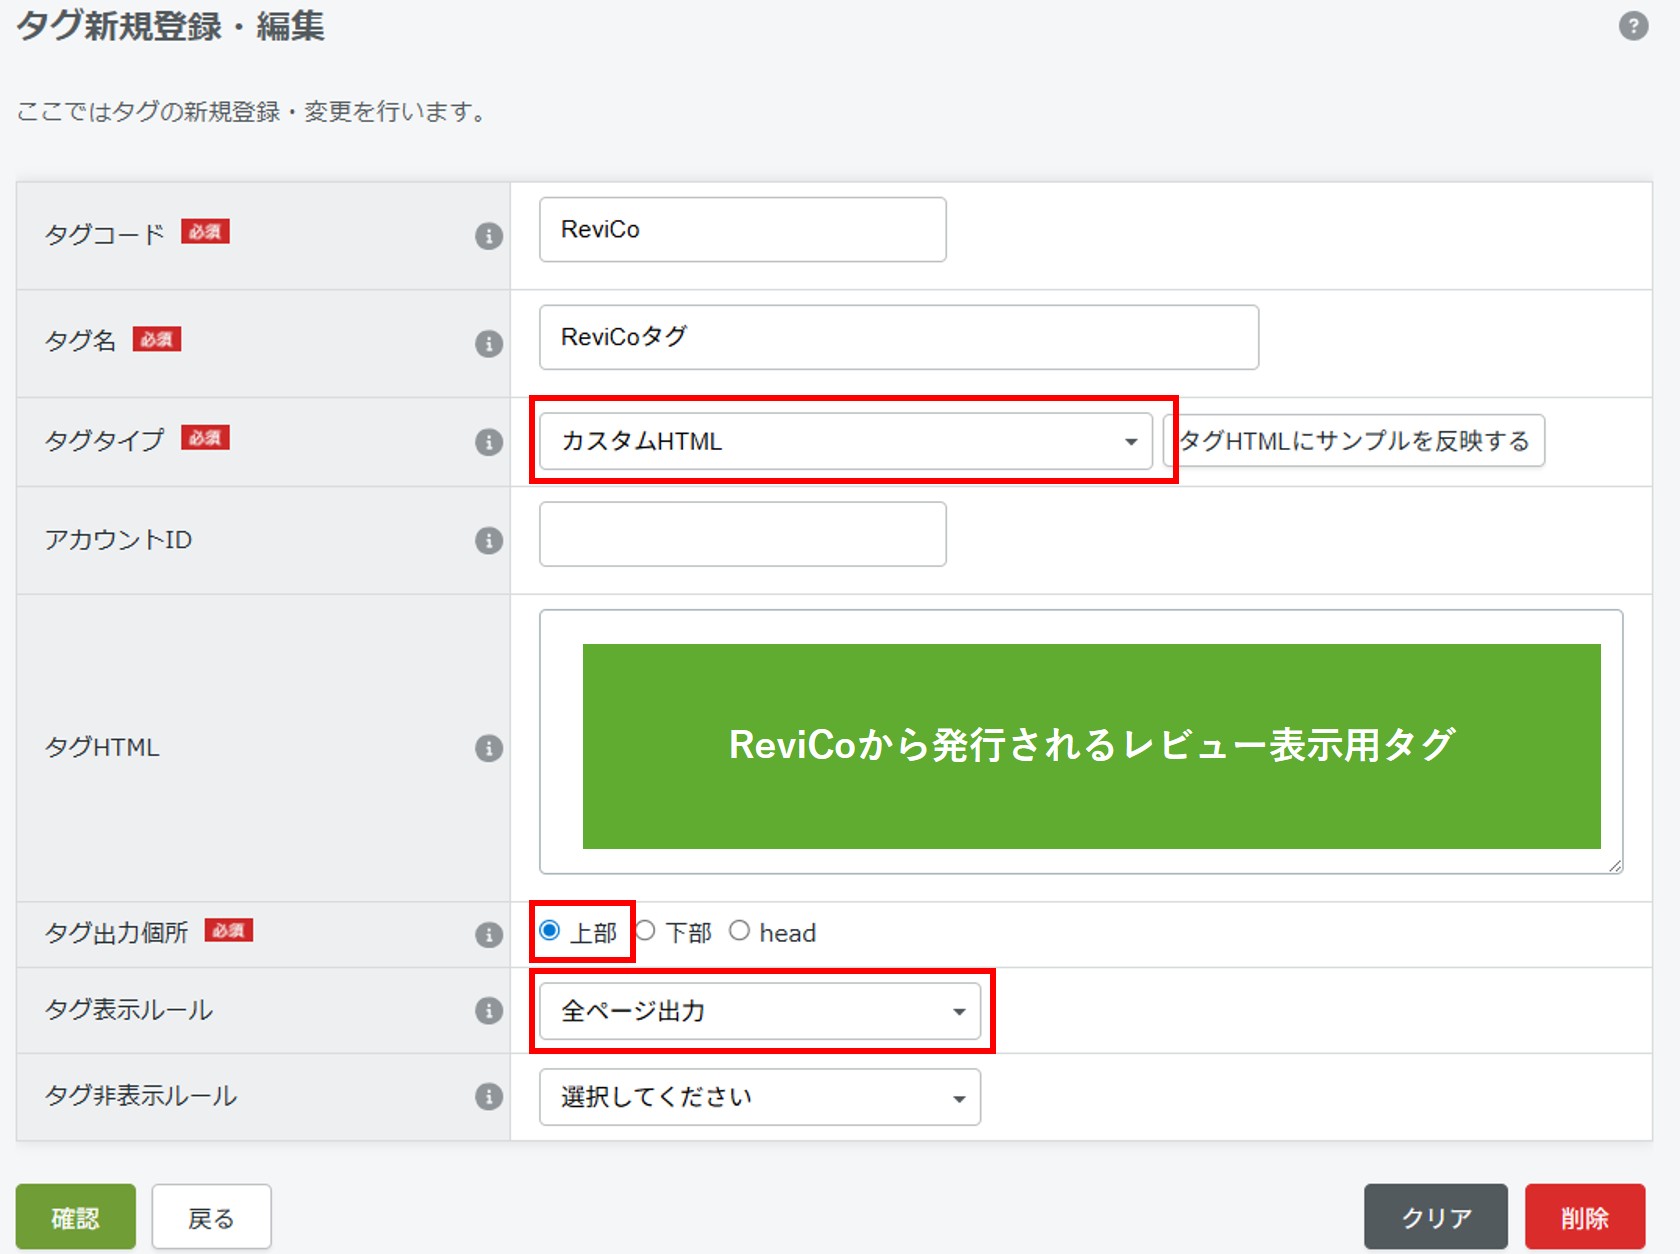Click the info icon next to タグ出力個所

[x=489, y=933]
